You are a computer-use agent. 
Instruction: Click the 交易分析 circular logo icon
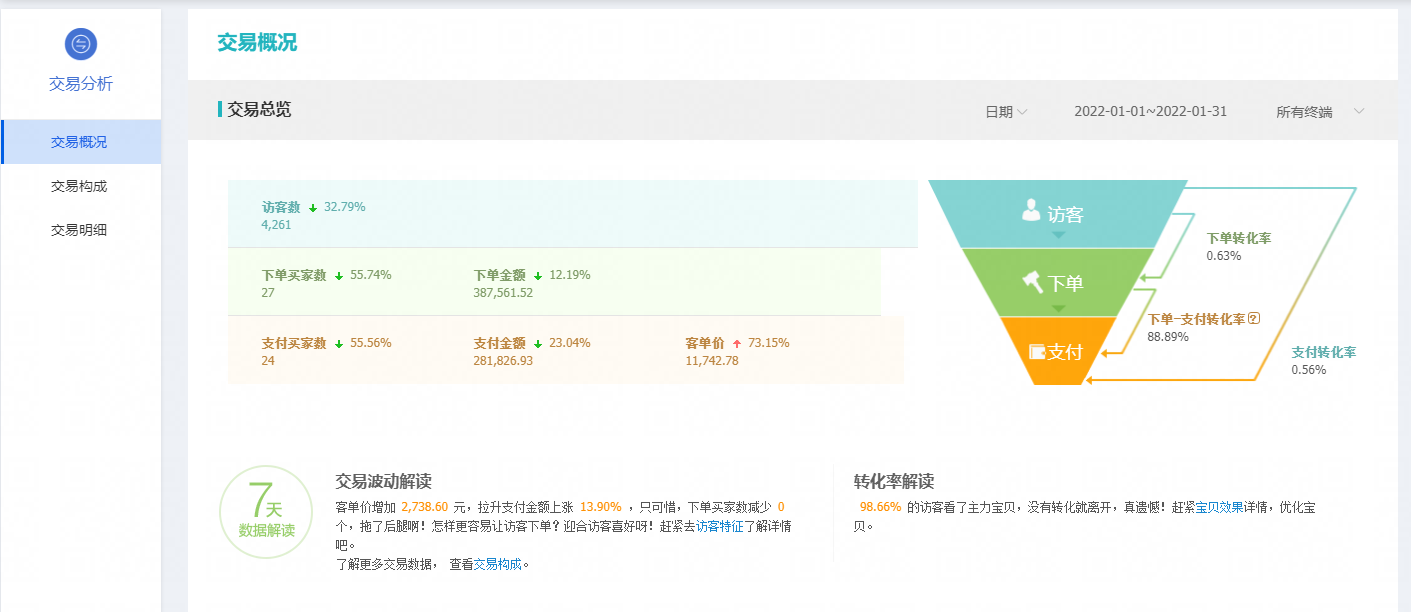[x=81, y=44]
